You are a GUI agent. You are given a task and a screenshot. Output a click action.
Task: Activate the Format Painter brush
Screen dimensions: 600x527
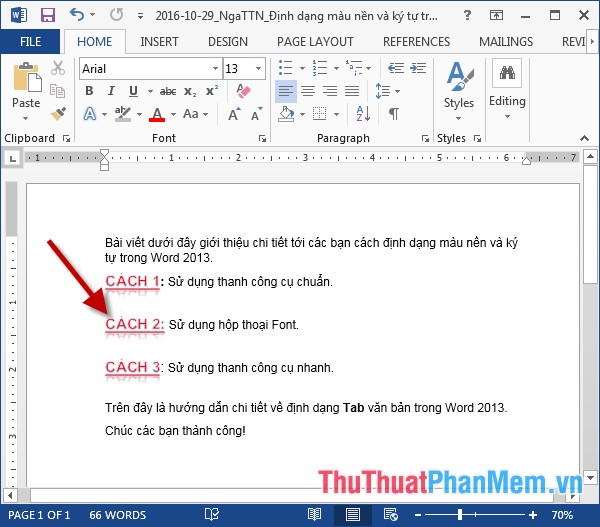[58, 114]
